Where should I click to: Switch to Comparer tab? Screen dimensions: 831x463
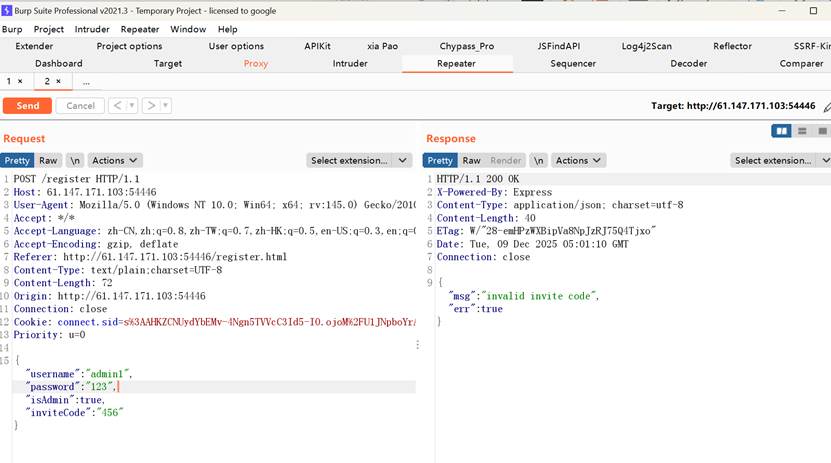pos(801,63)
